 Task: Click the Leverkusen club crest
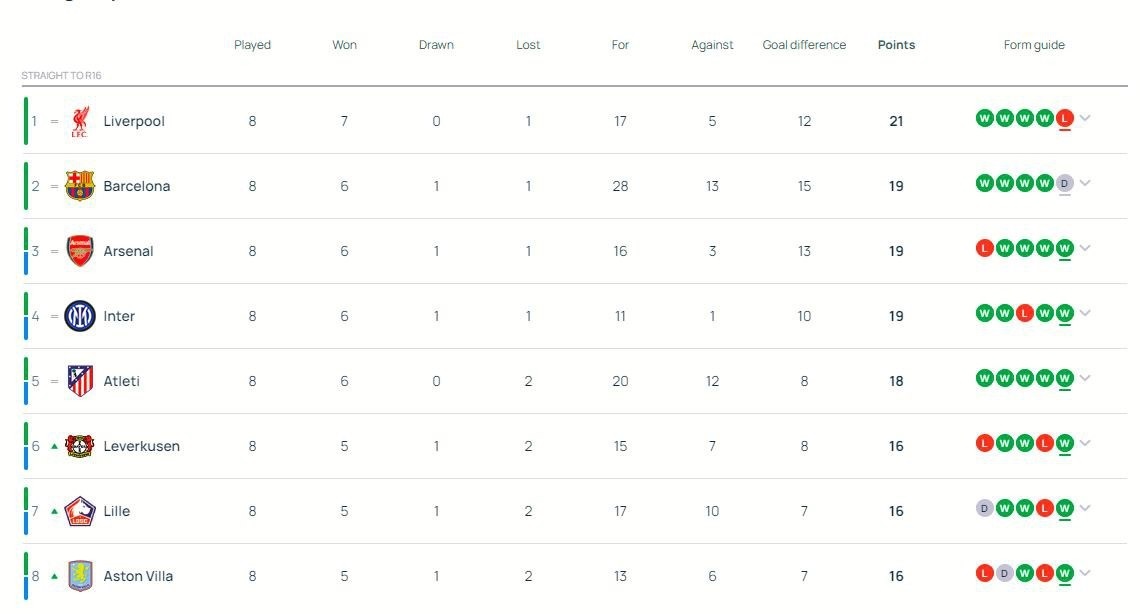click(x=80, y=446)
